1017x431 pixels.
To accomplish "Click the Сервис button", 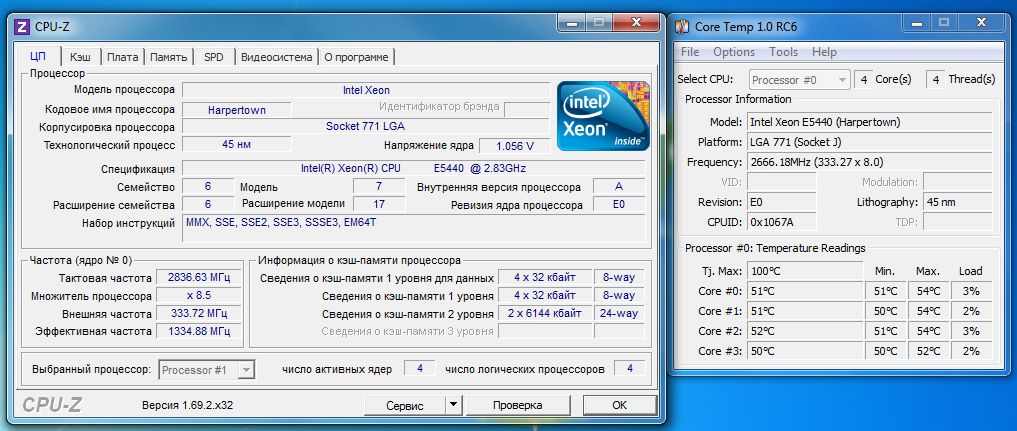I will point(405,406).
